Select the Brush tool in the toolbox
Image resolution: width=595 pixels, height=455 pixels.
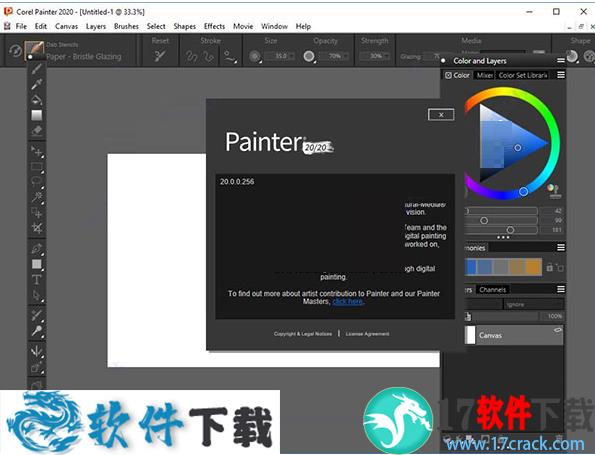point(36,69)
